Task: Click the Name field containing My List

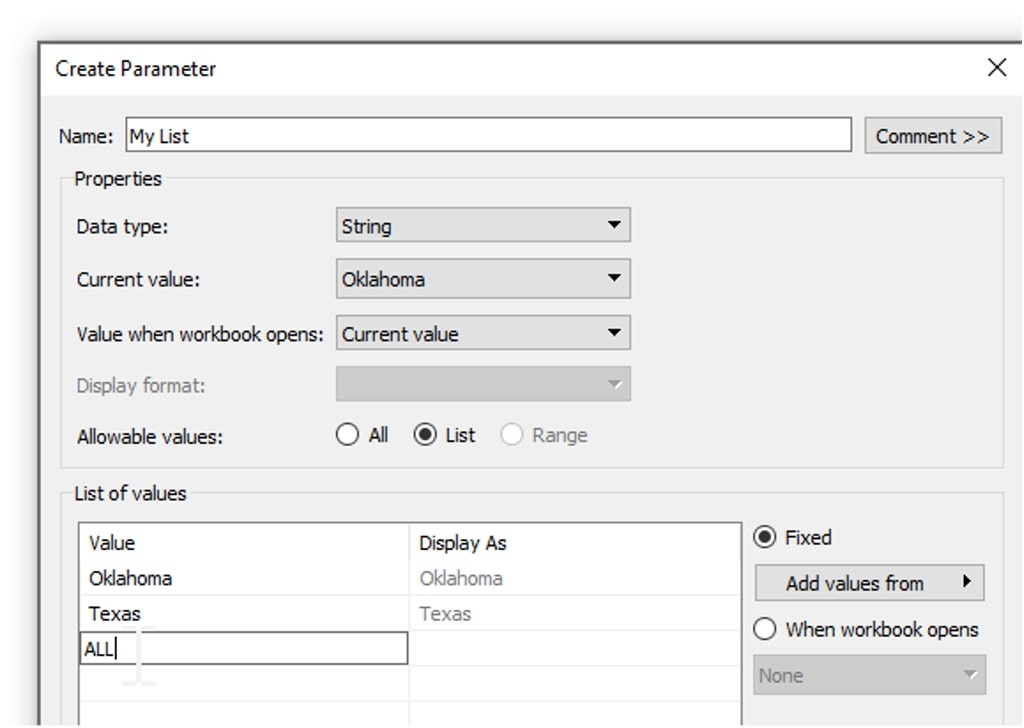Action: click(488, 135)
